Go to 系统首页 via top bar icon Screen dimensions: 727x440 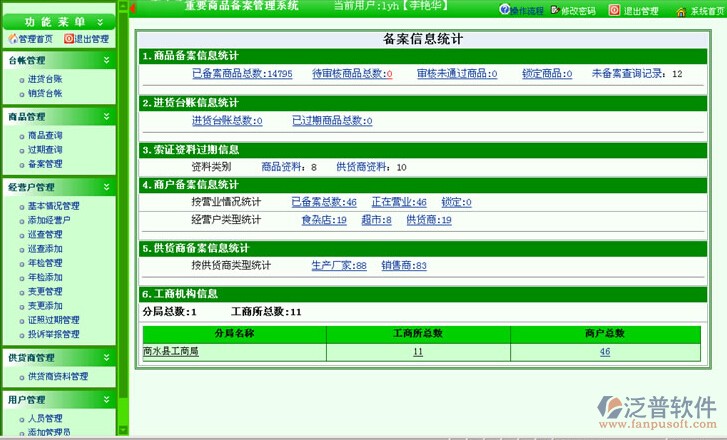pyautogui.click(x=682, y=11)
